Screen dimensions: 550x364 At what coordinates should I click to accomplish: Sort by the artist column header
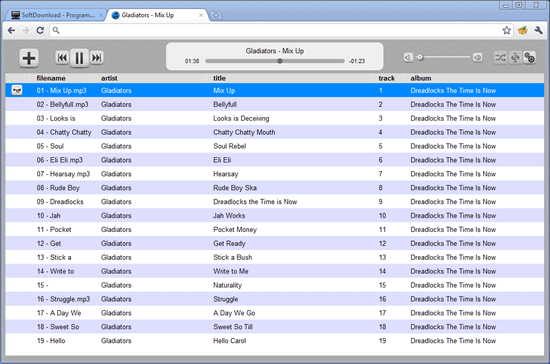click(109, 78)
